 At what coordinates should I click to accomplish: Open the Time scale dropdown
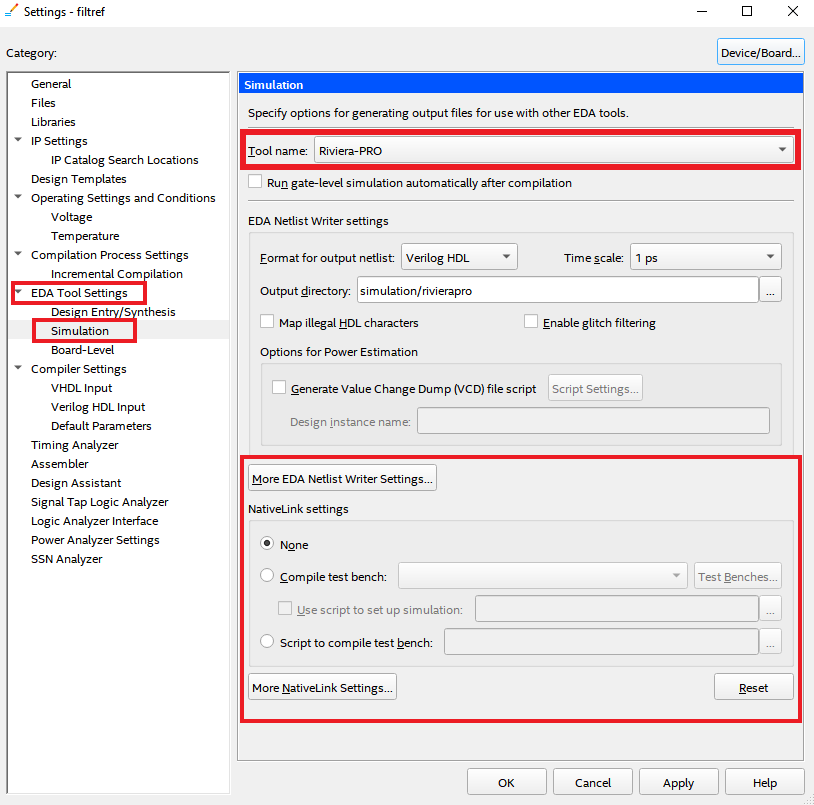point(706,257)
